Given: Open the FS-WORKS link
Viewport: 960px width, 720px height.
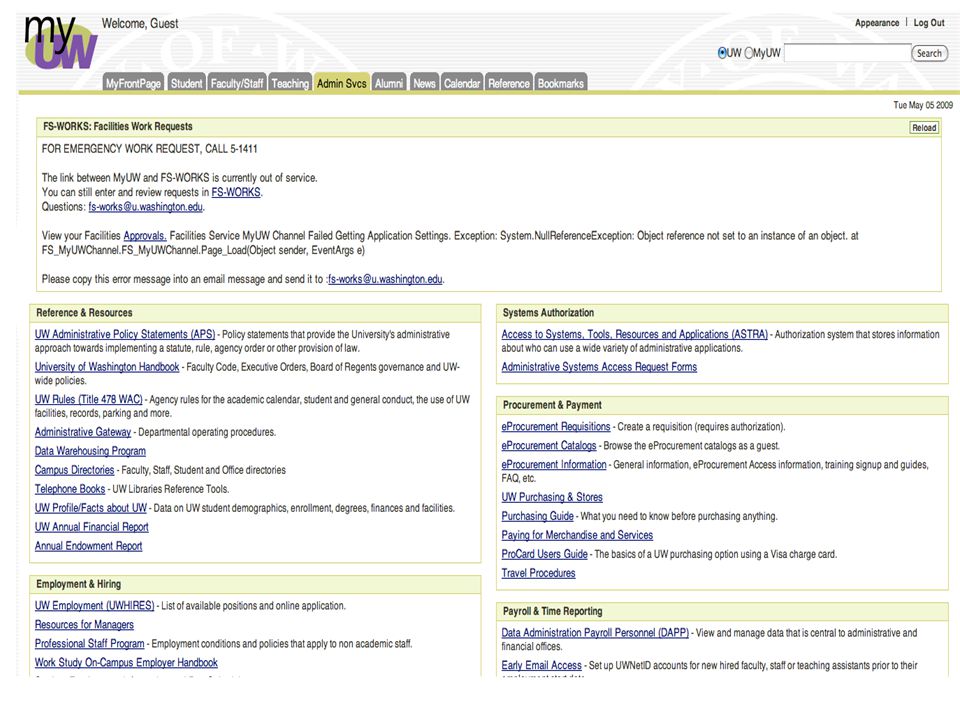Looking at the screenshot, I should tap(236, 192).
